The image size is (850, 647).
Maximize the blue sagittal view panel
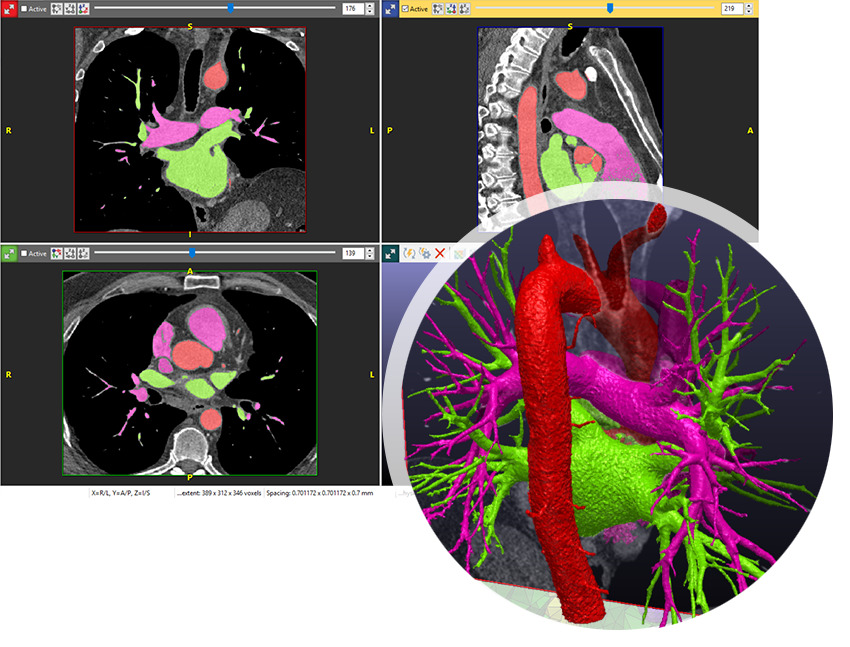click(x=390, y=8)
